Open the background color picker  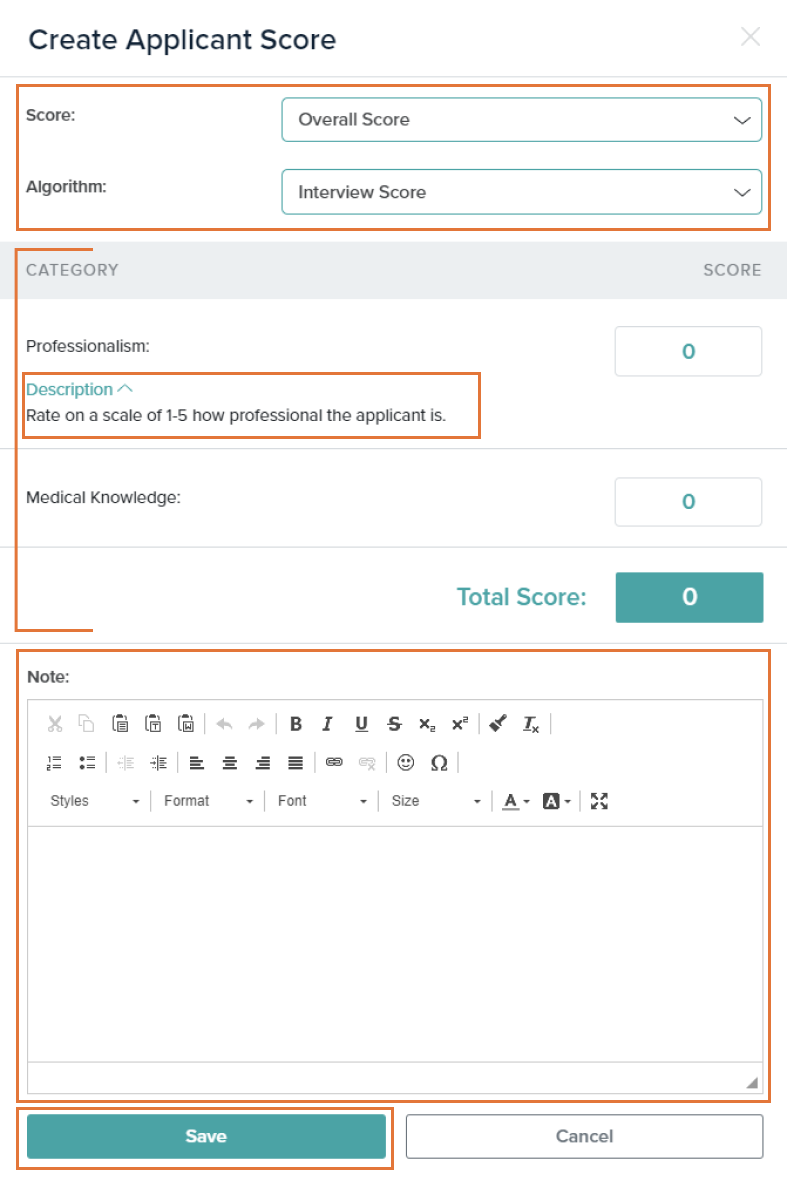click(x=557, y=801)
